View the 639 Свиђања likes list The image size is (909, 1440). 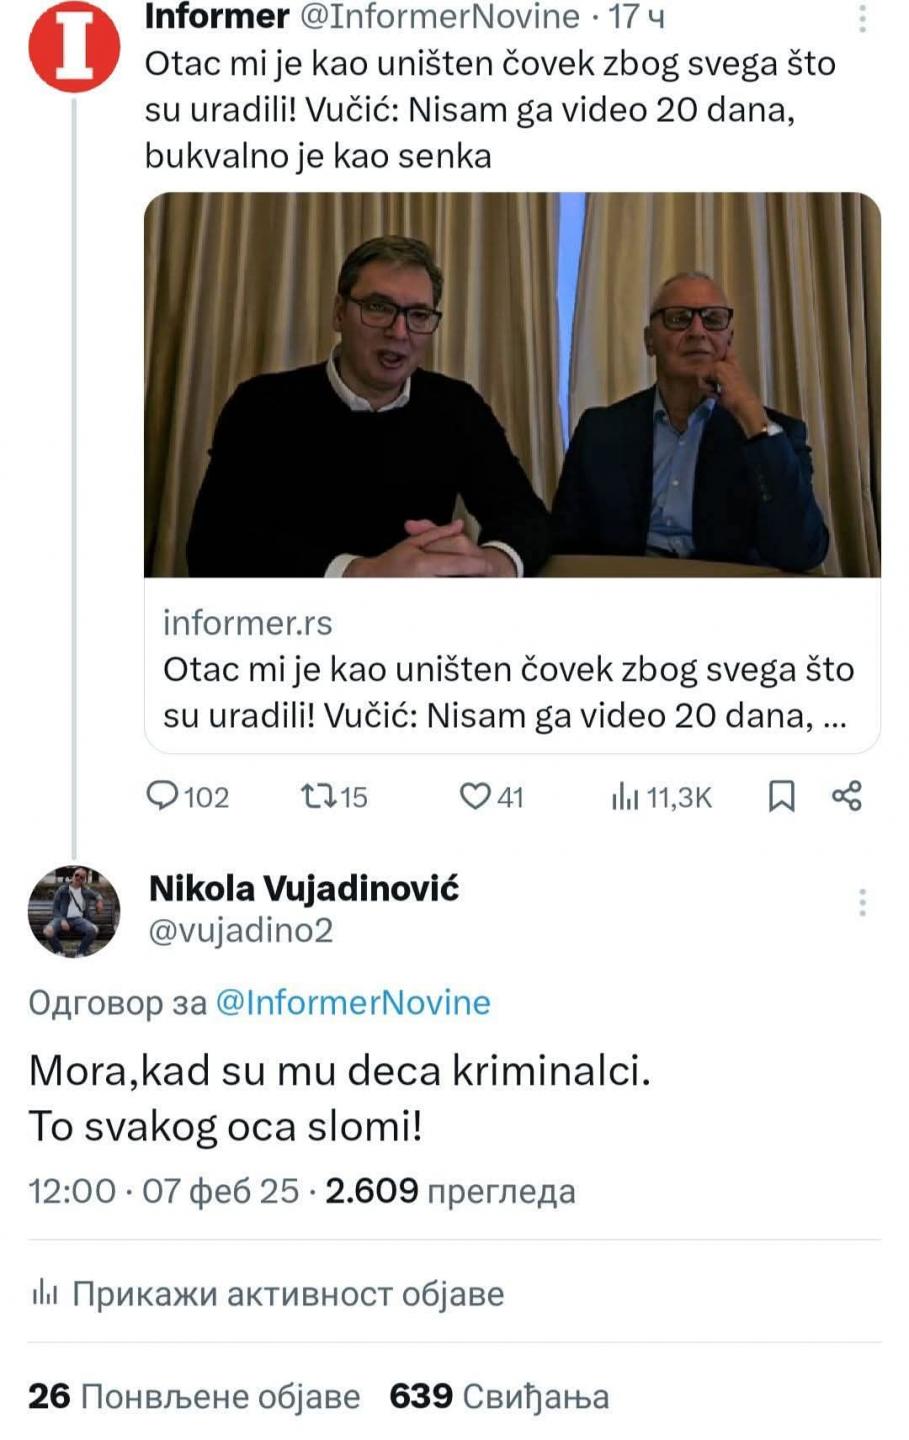pos(499,1396)
